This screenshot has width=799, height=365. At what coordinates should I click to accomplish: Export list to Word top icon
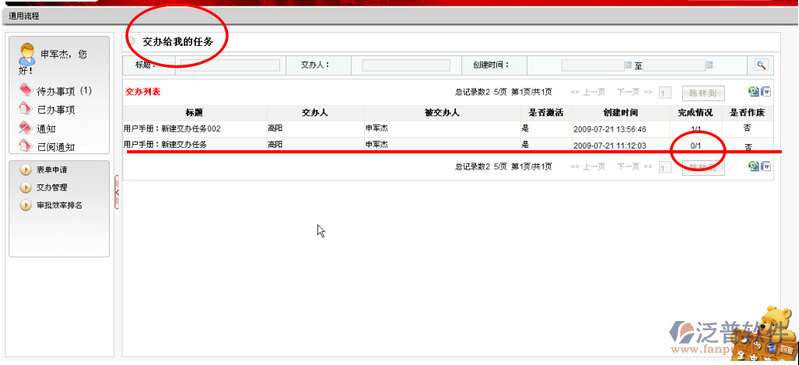[x=766, y=92]
